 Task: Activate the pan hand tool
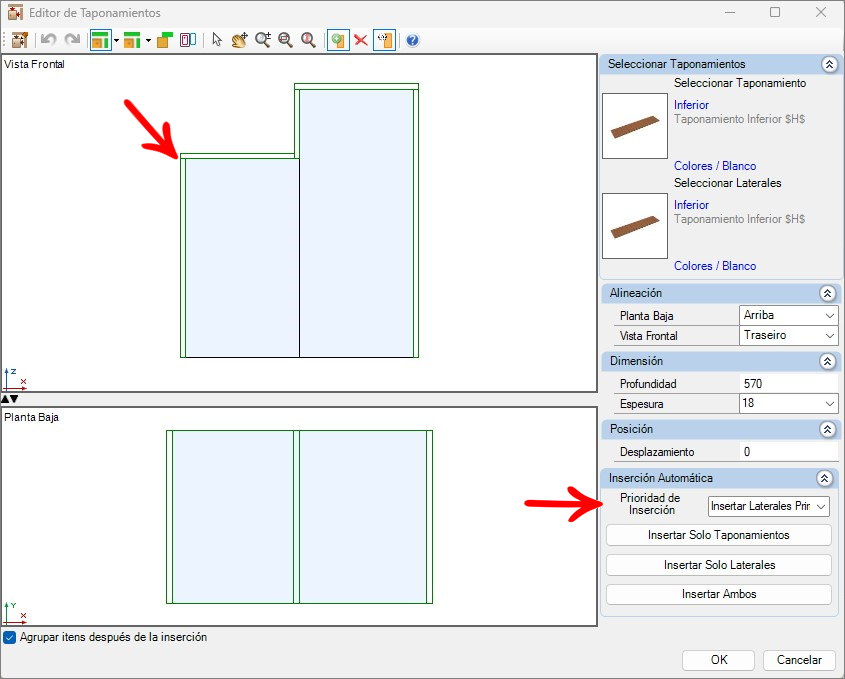click(239, 40)
